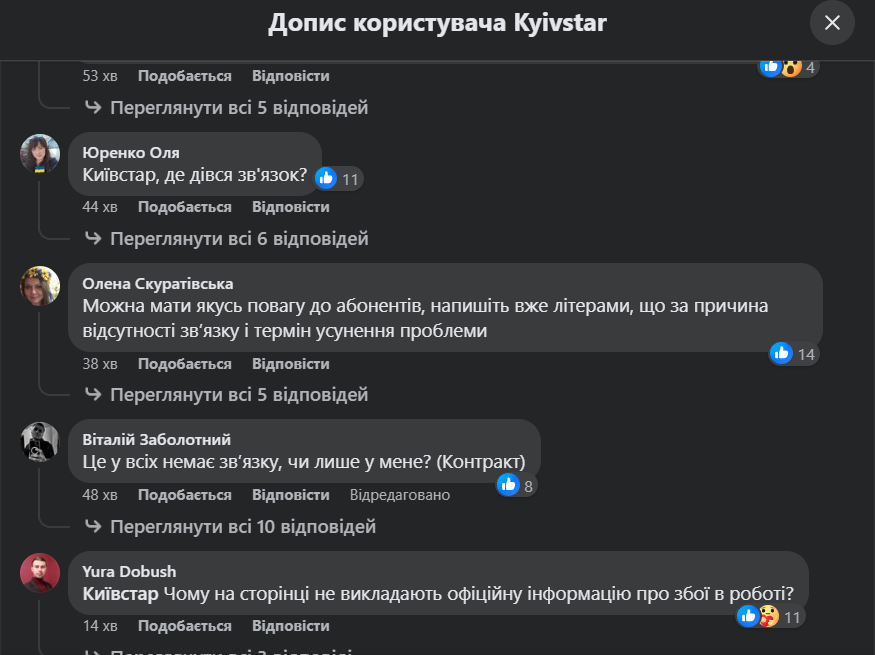The image size is (875, 655).
Task: Close the Kyivstar post dialog
Action: tap(832, 22)
